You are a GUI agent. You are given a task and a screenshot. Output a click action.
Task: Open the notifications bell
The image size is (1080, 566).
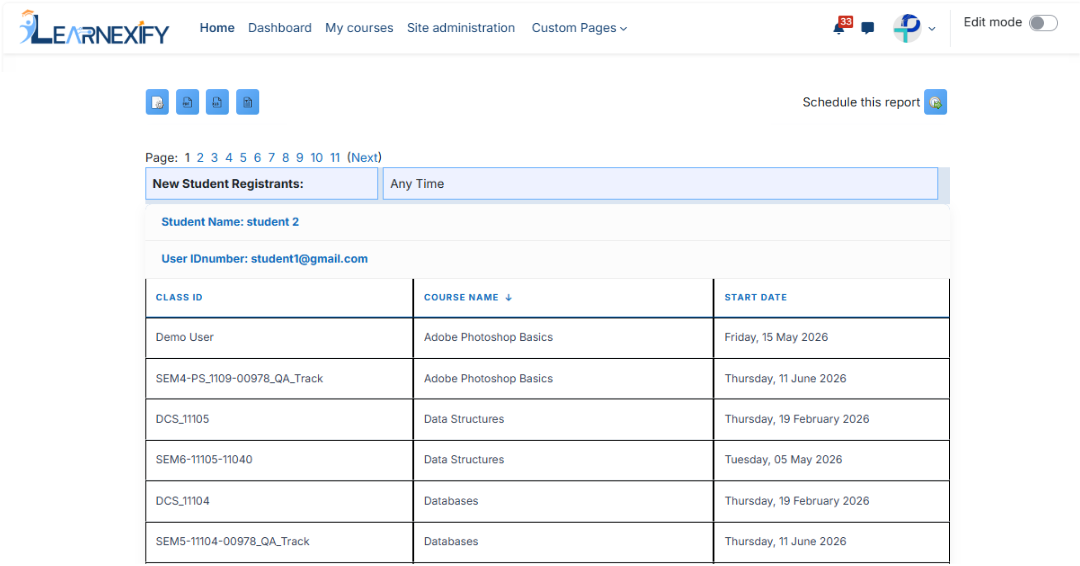tap(839, 28)
